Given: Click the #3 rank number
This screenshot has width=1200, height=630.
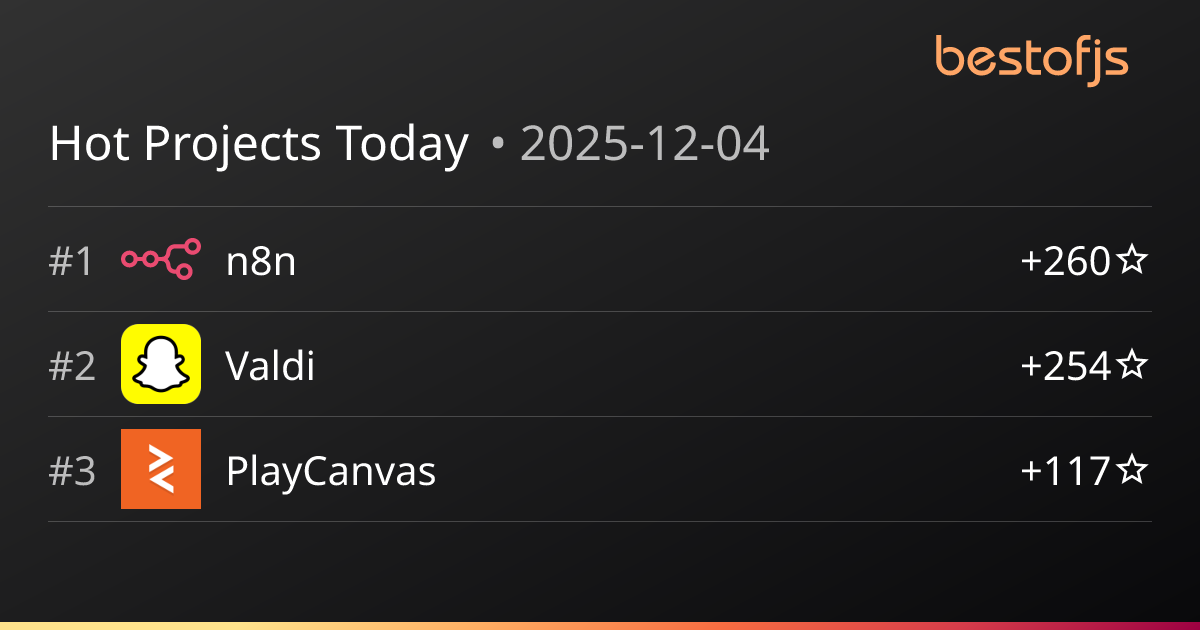Looking at the screenshot, I should pos(72,471).
